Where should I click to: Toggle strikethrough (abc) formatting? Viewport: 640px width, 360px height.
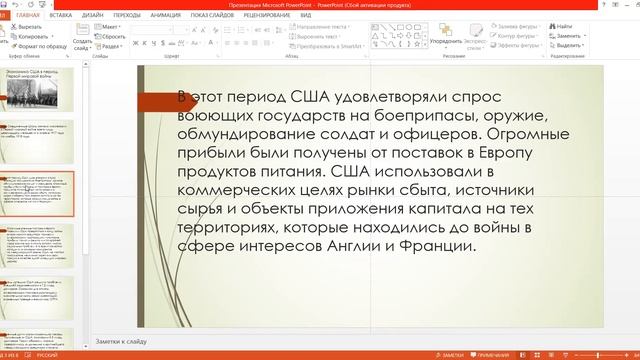171,43
